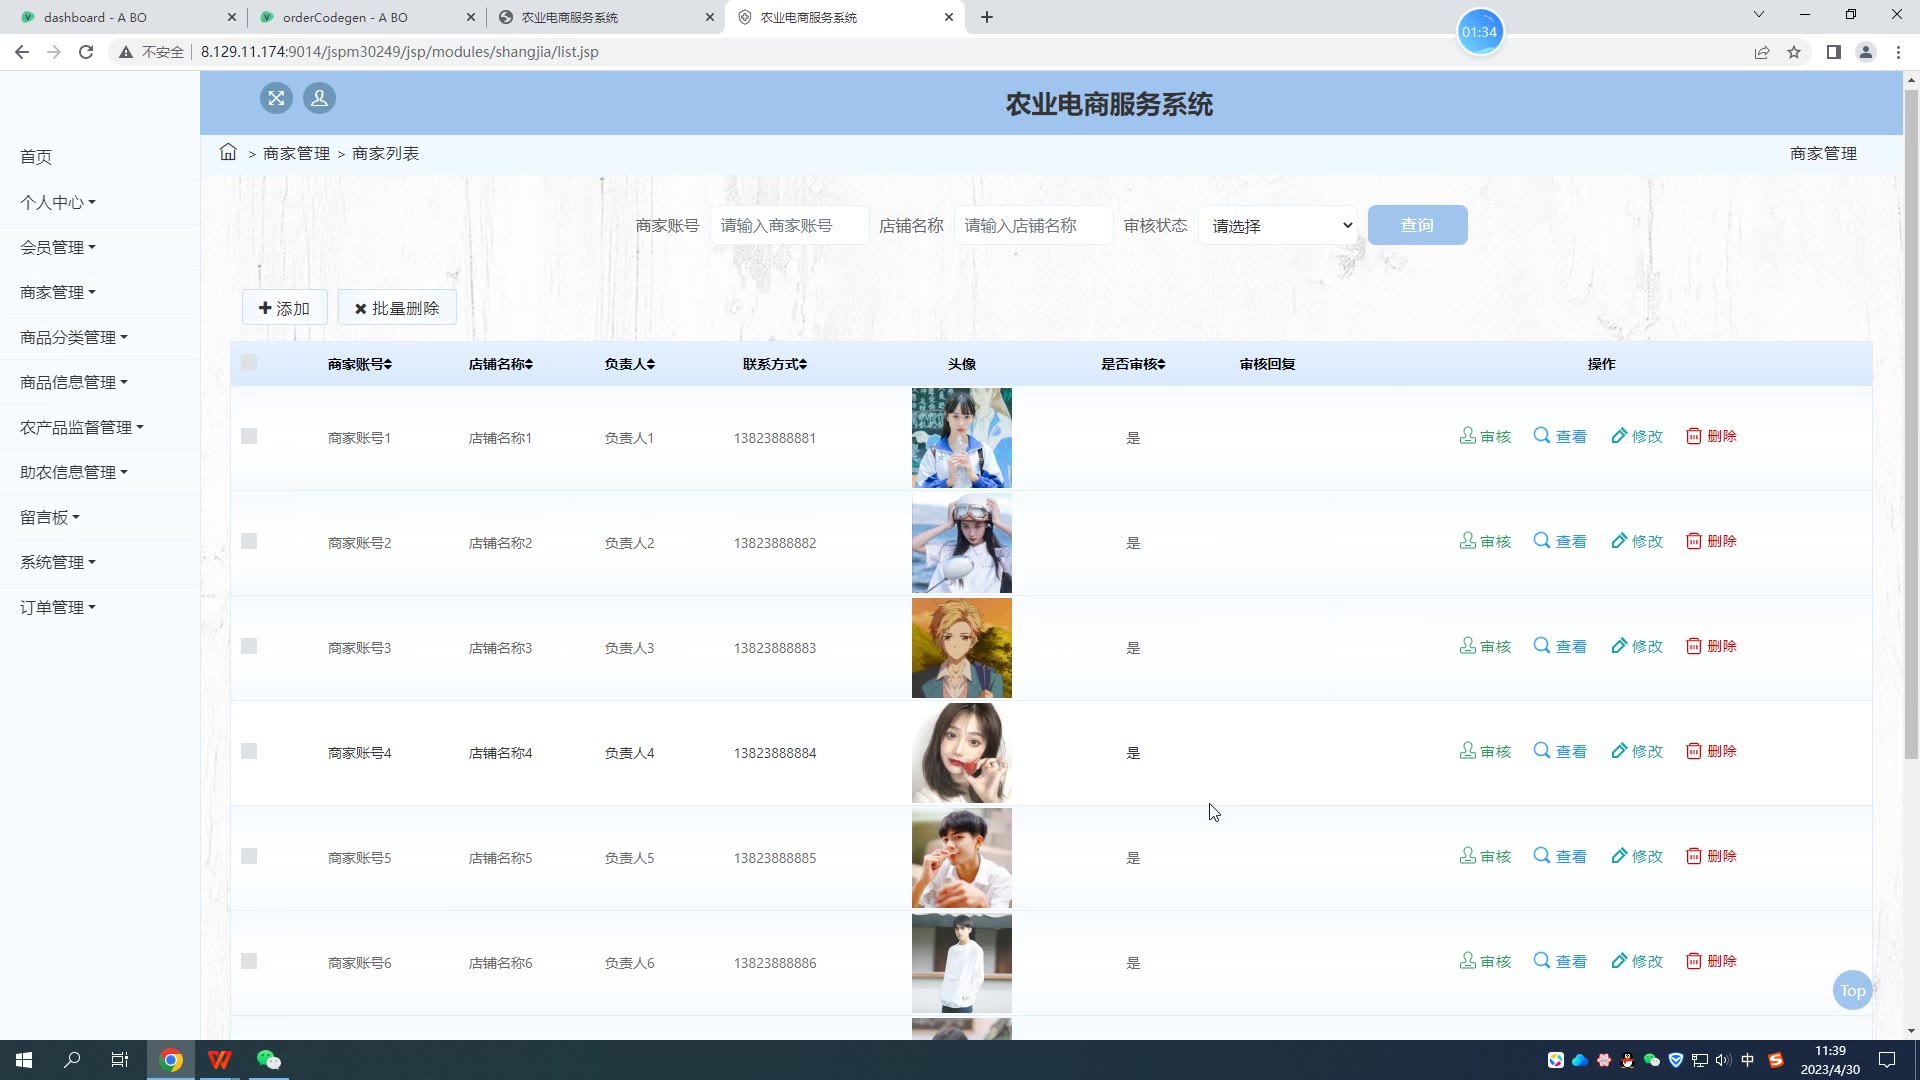Click 审核 icon for 商家账号1 row
The width and height of the screenshot is (1920, 1080).
click(x=1468, y=436)
